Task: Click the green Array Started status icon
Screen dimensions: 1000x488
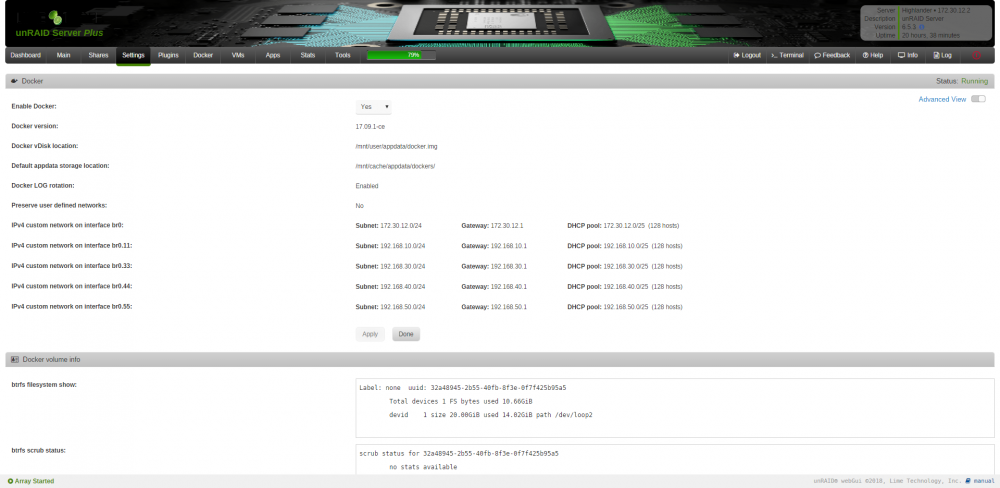Action: (10, 481)
